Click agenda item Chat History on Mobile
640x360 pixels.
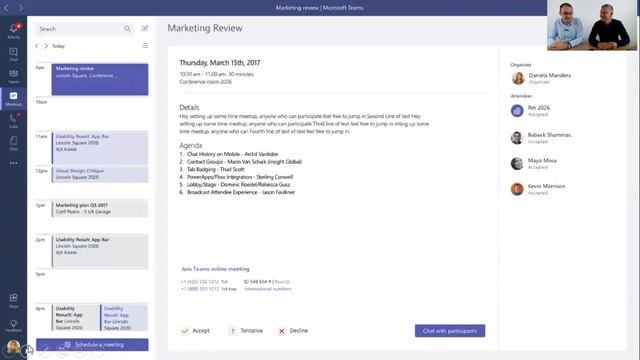[232, 154]
